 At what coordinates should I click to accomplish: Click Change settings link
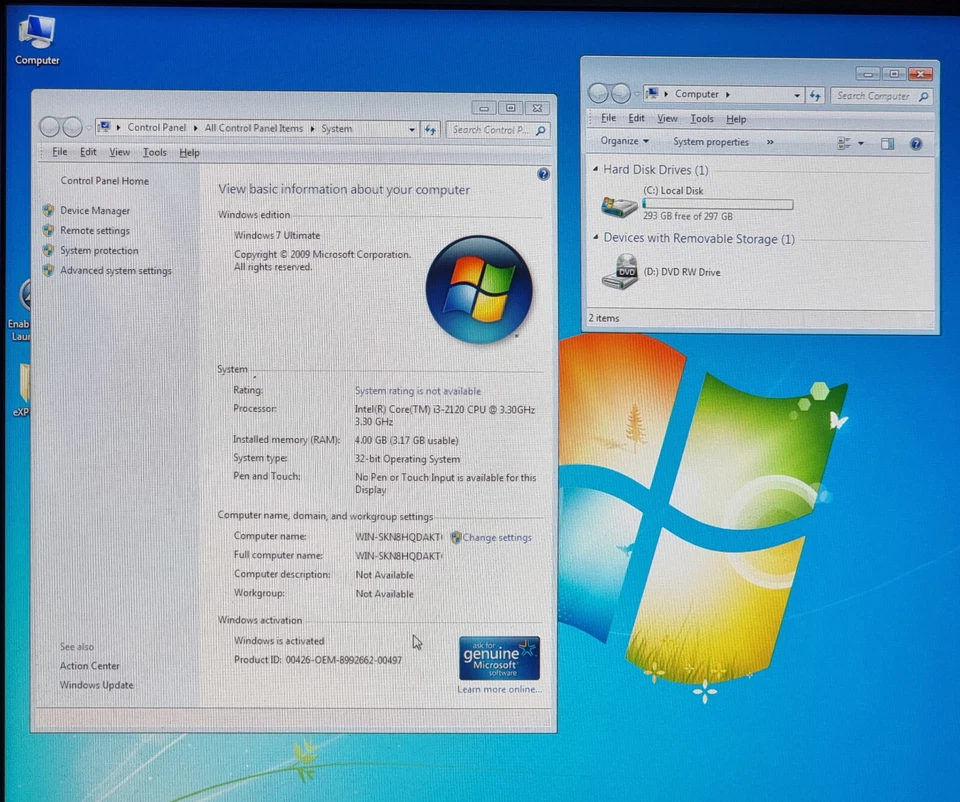497,538
